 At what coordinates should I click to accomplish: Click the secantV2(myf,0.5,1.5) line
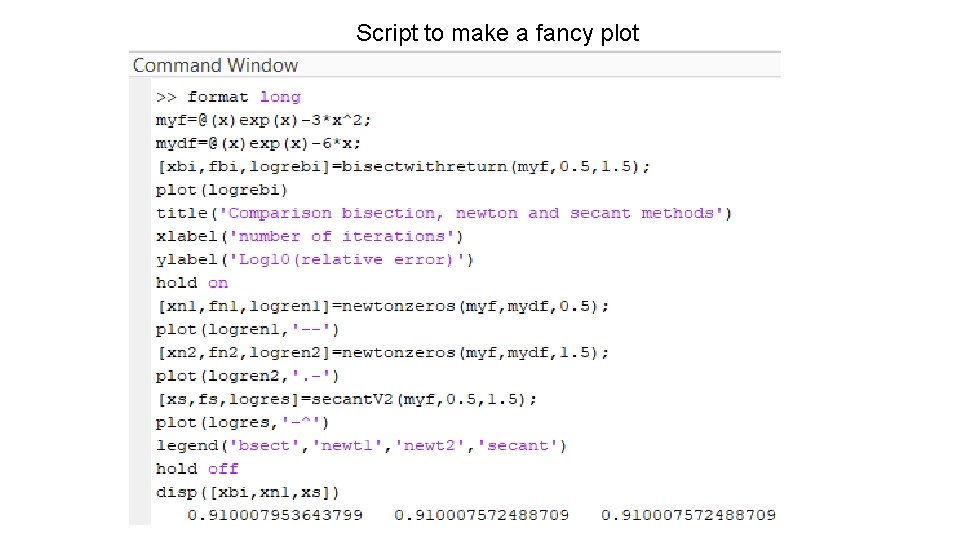(347, 400)
